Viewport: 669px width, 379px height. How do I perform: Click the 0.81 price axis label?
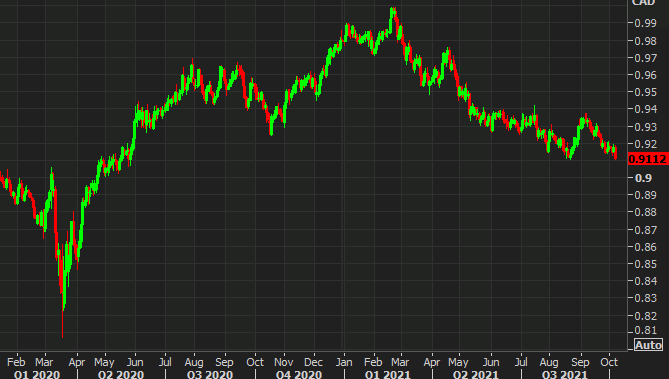point(645,330)
